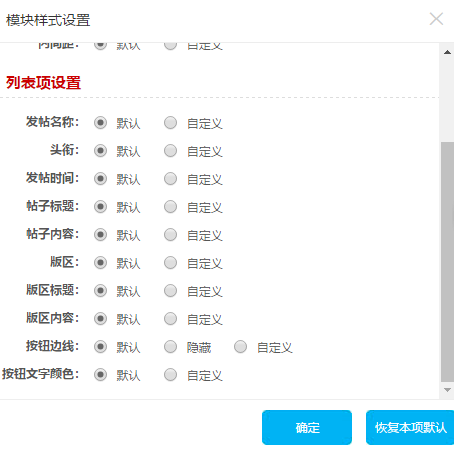
Task: Select 自定义 for 按钮边线
Action: 240,347
